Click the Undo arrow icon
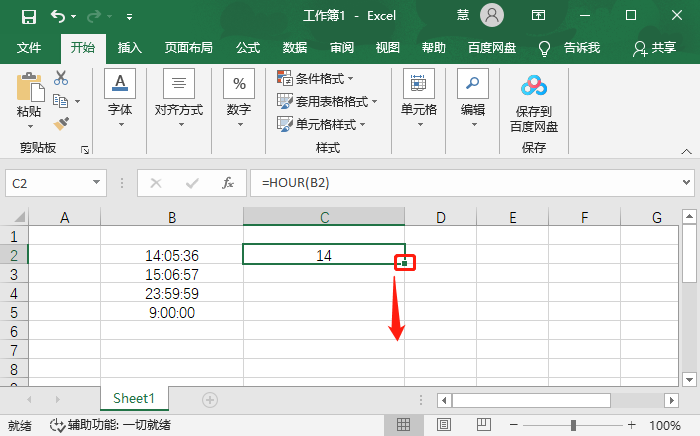Screen dimensions: 700x436 tap(58, 16)
